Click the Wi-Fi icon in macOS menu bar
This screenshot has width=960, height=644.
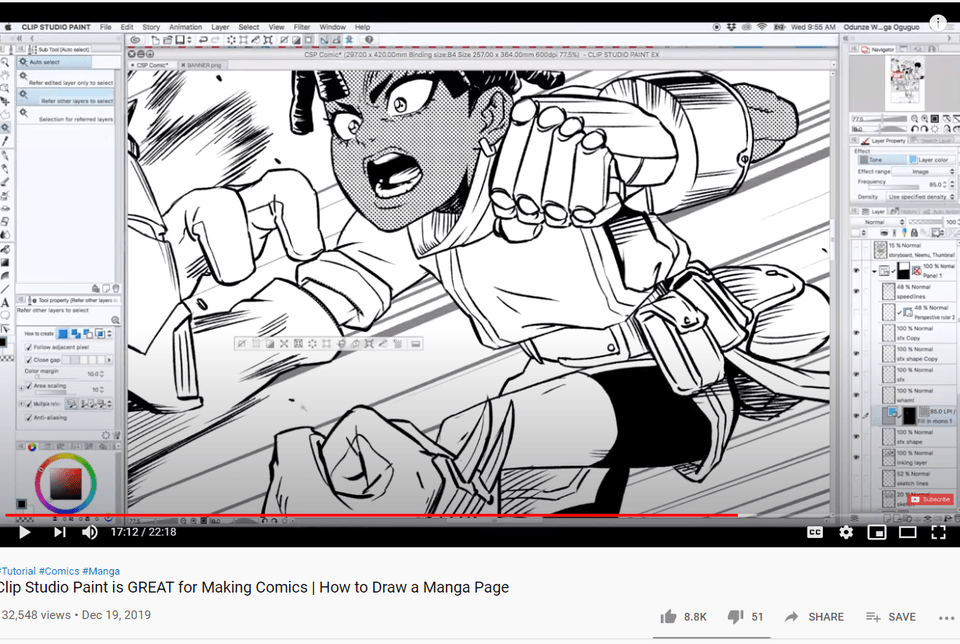pos(762,27)
